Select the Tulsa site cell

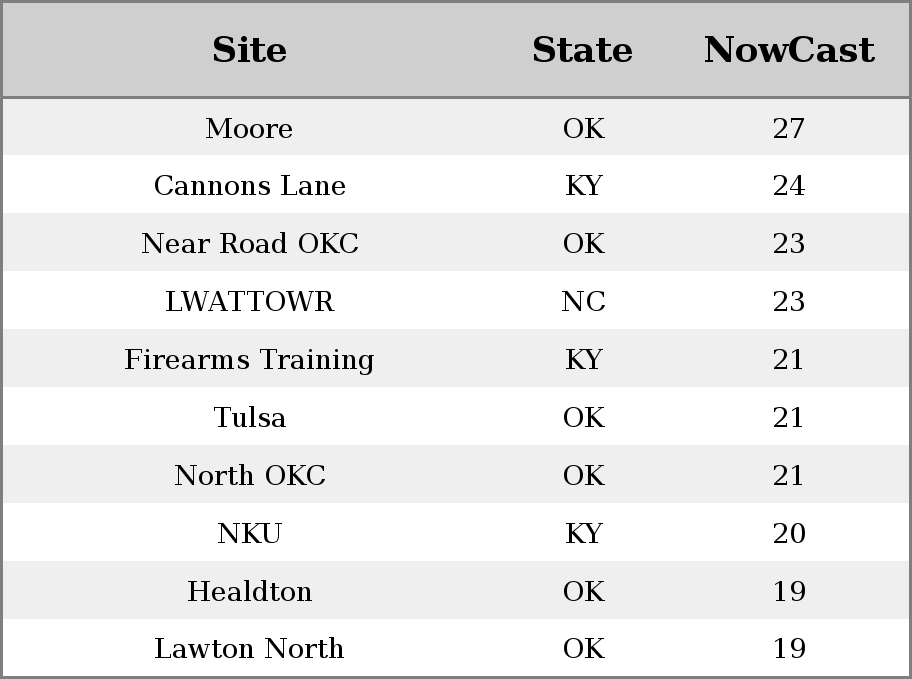[250, 417]
